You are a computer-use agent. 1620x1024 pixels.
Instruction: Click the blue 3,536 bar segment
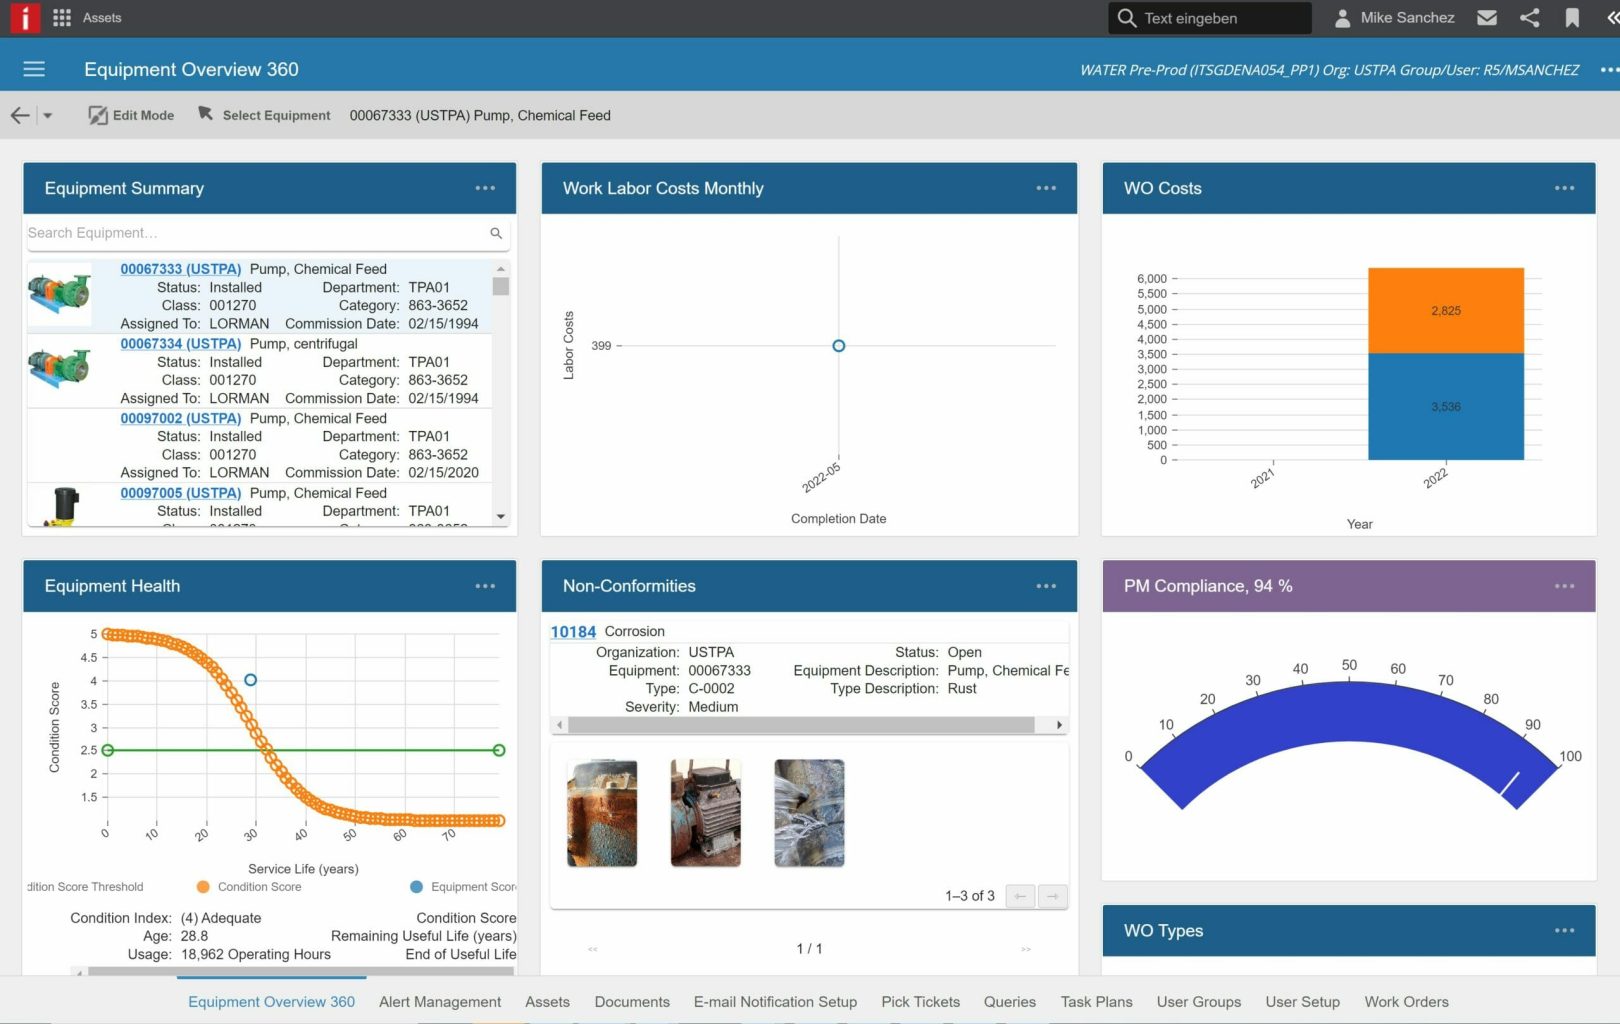[1446, 407]
